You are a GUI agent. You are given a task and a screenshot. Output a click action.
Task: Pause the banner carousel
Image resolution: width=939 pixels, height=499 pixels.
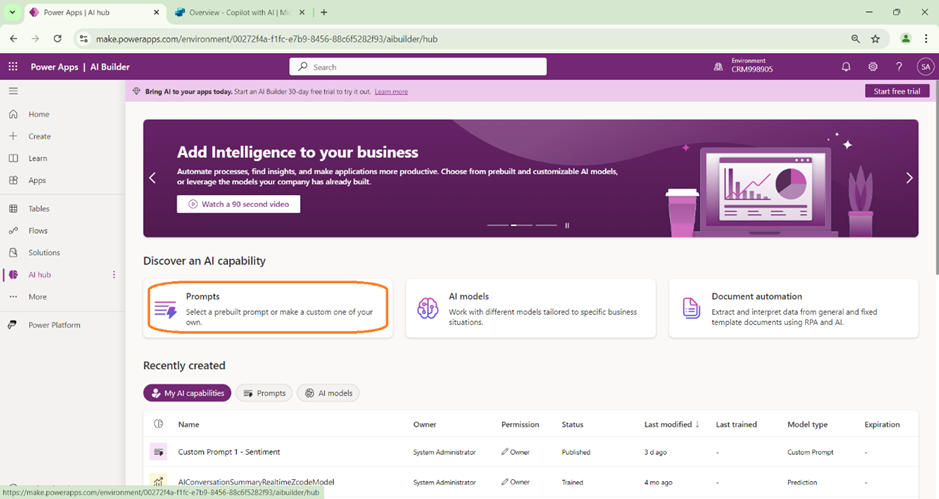click(567, 225)
